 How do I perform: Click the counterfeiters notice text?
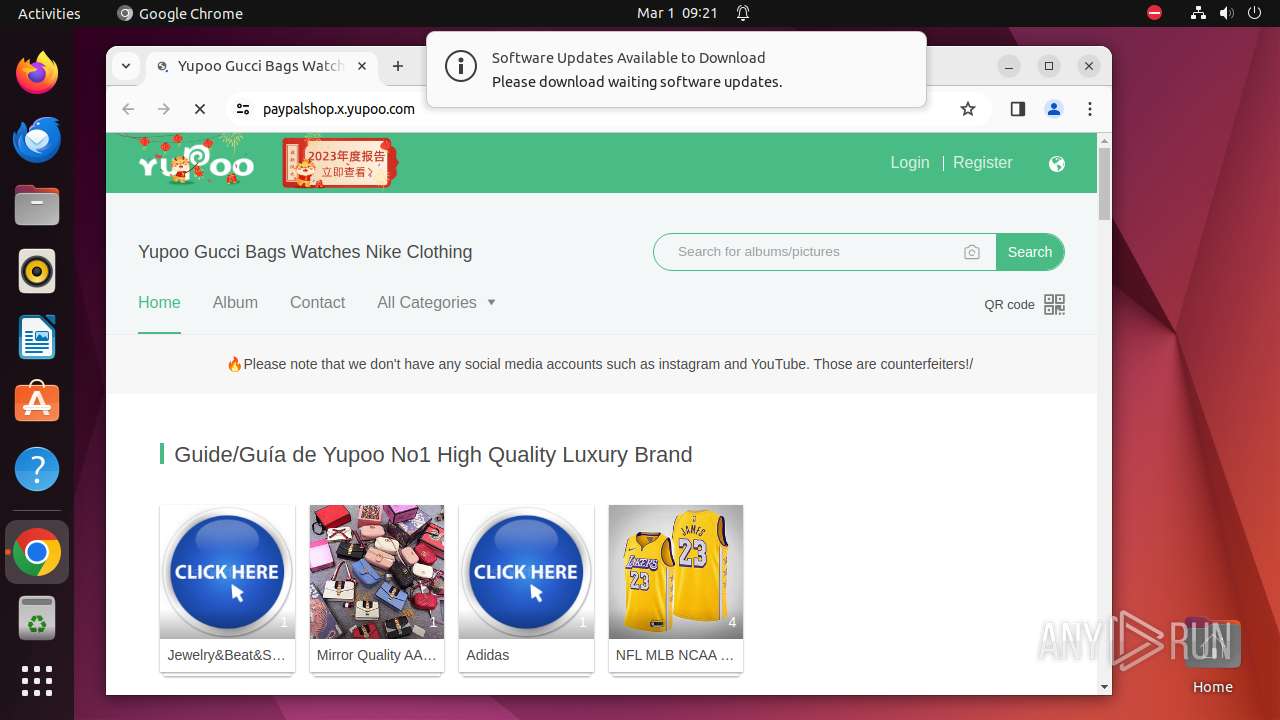tap(600, 364)
